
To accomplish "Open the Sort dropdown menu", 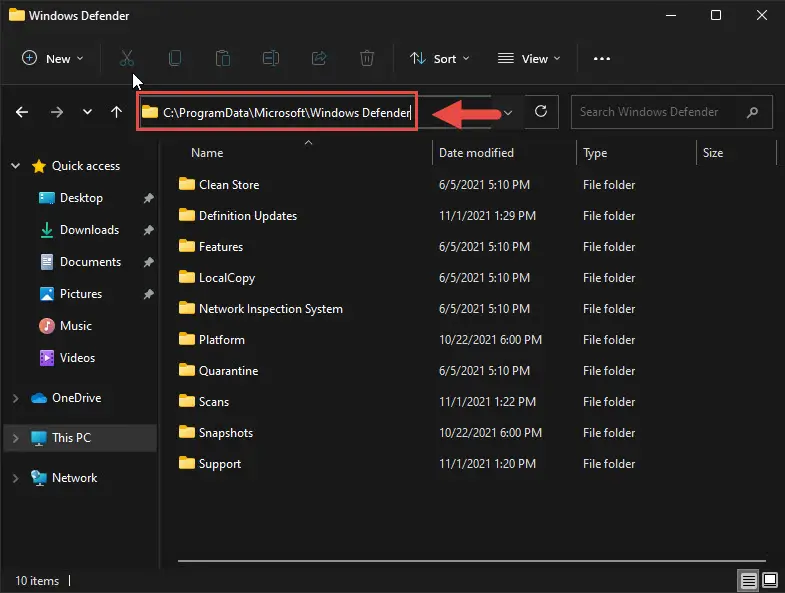I will pos(440,59).
